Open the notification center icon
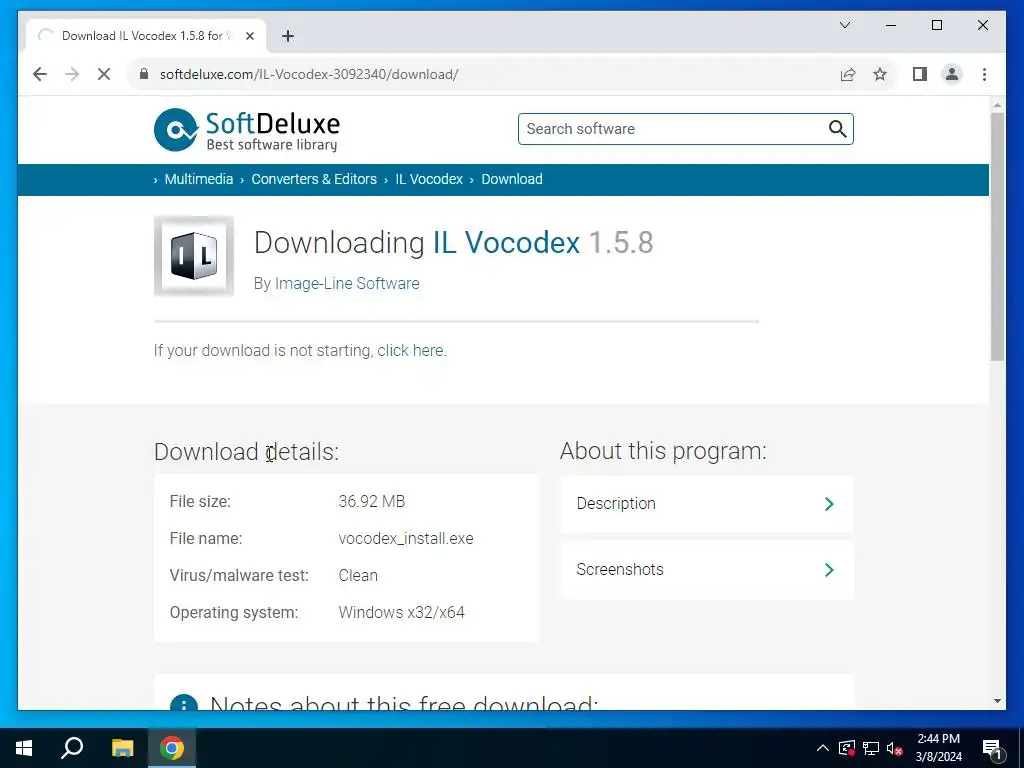1024x768 pixels. pyautogui.click(x=992, y=749)
